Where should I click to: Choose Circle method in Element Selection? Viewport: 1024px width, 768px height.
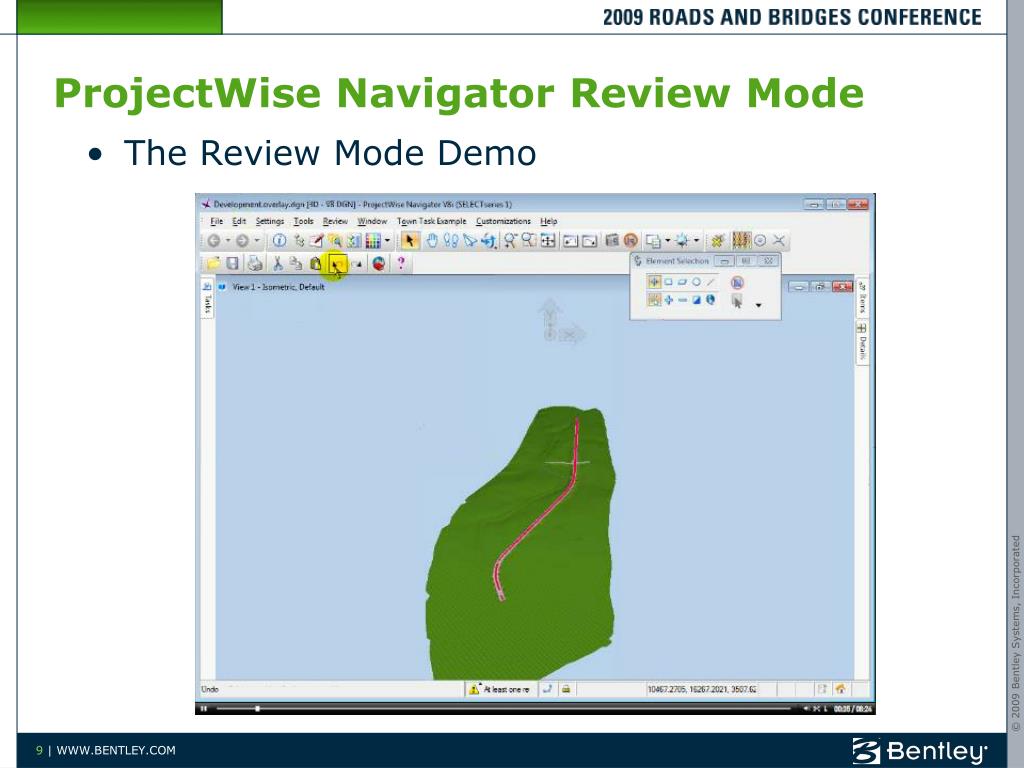(x=696, y=282)
